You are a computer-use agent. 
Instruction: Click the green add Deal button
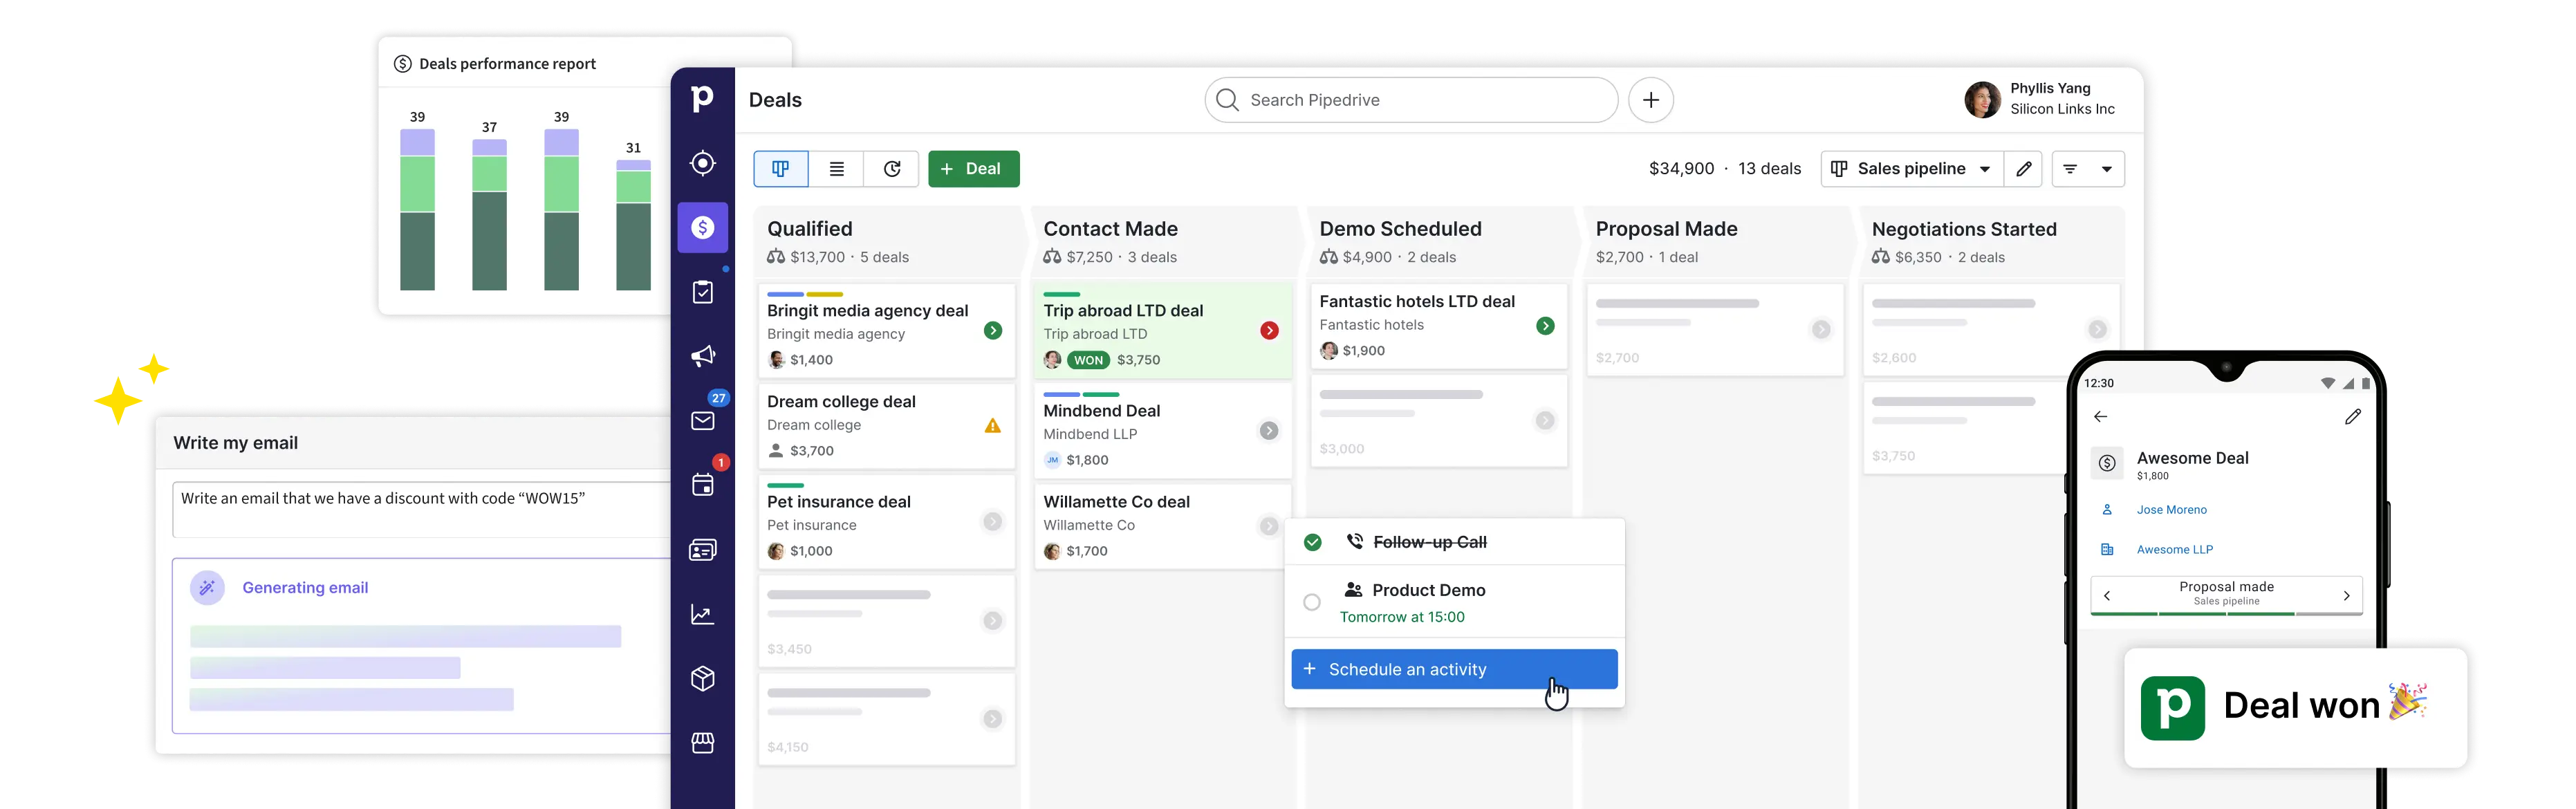coord(973,169)
